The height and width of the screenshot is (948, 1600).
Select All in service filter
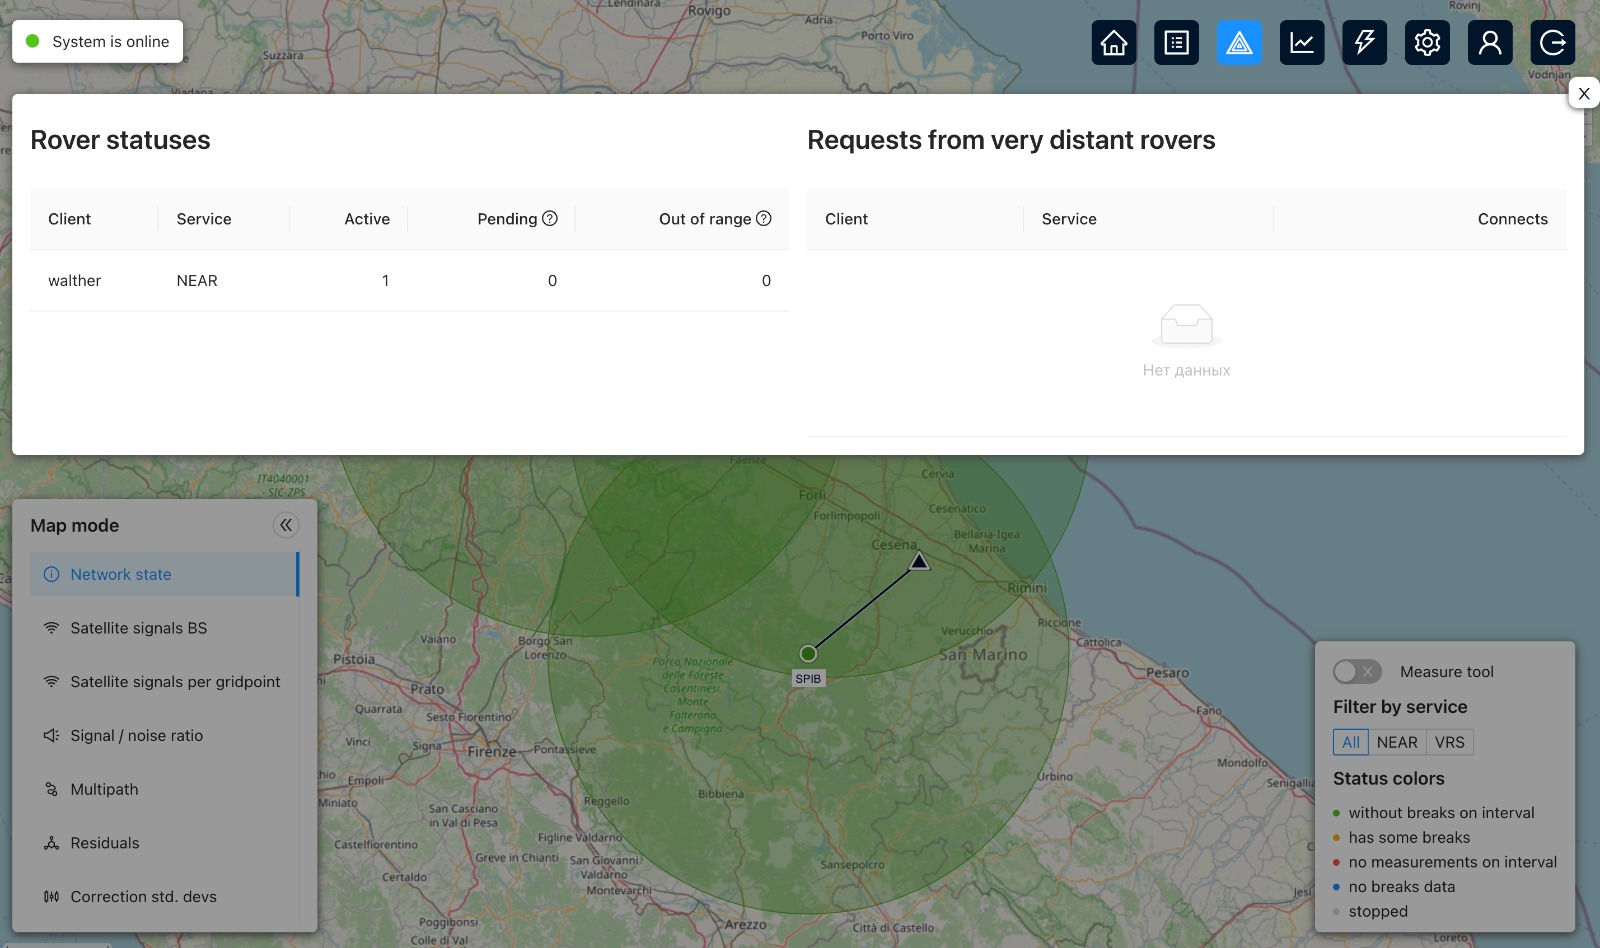1350,742
